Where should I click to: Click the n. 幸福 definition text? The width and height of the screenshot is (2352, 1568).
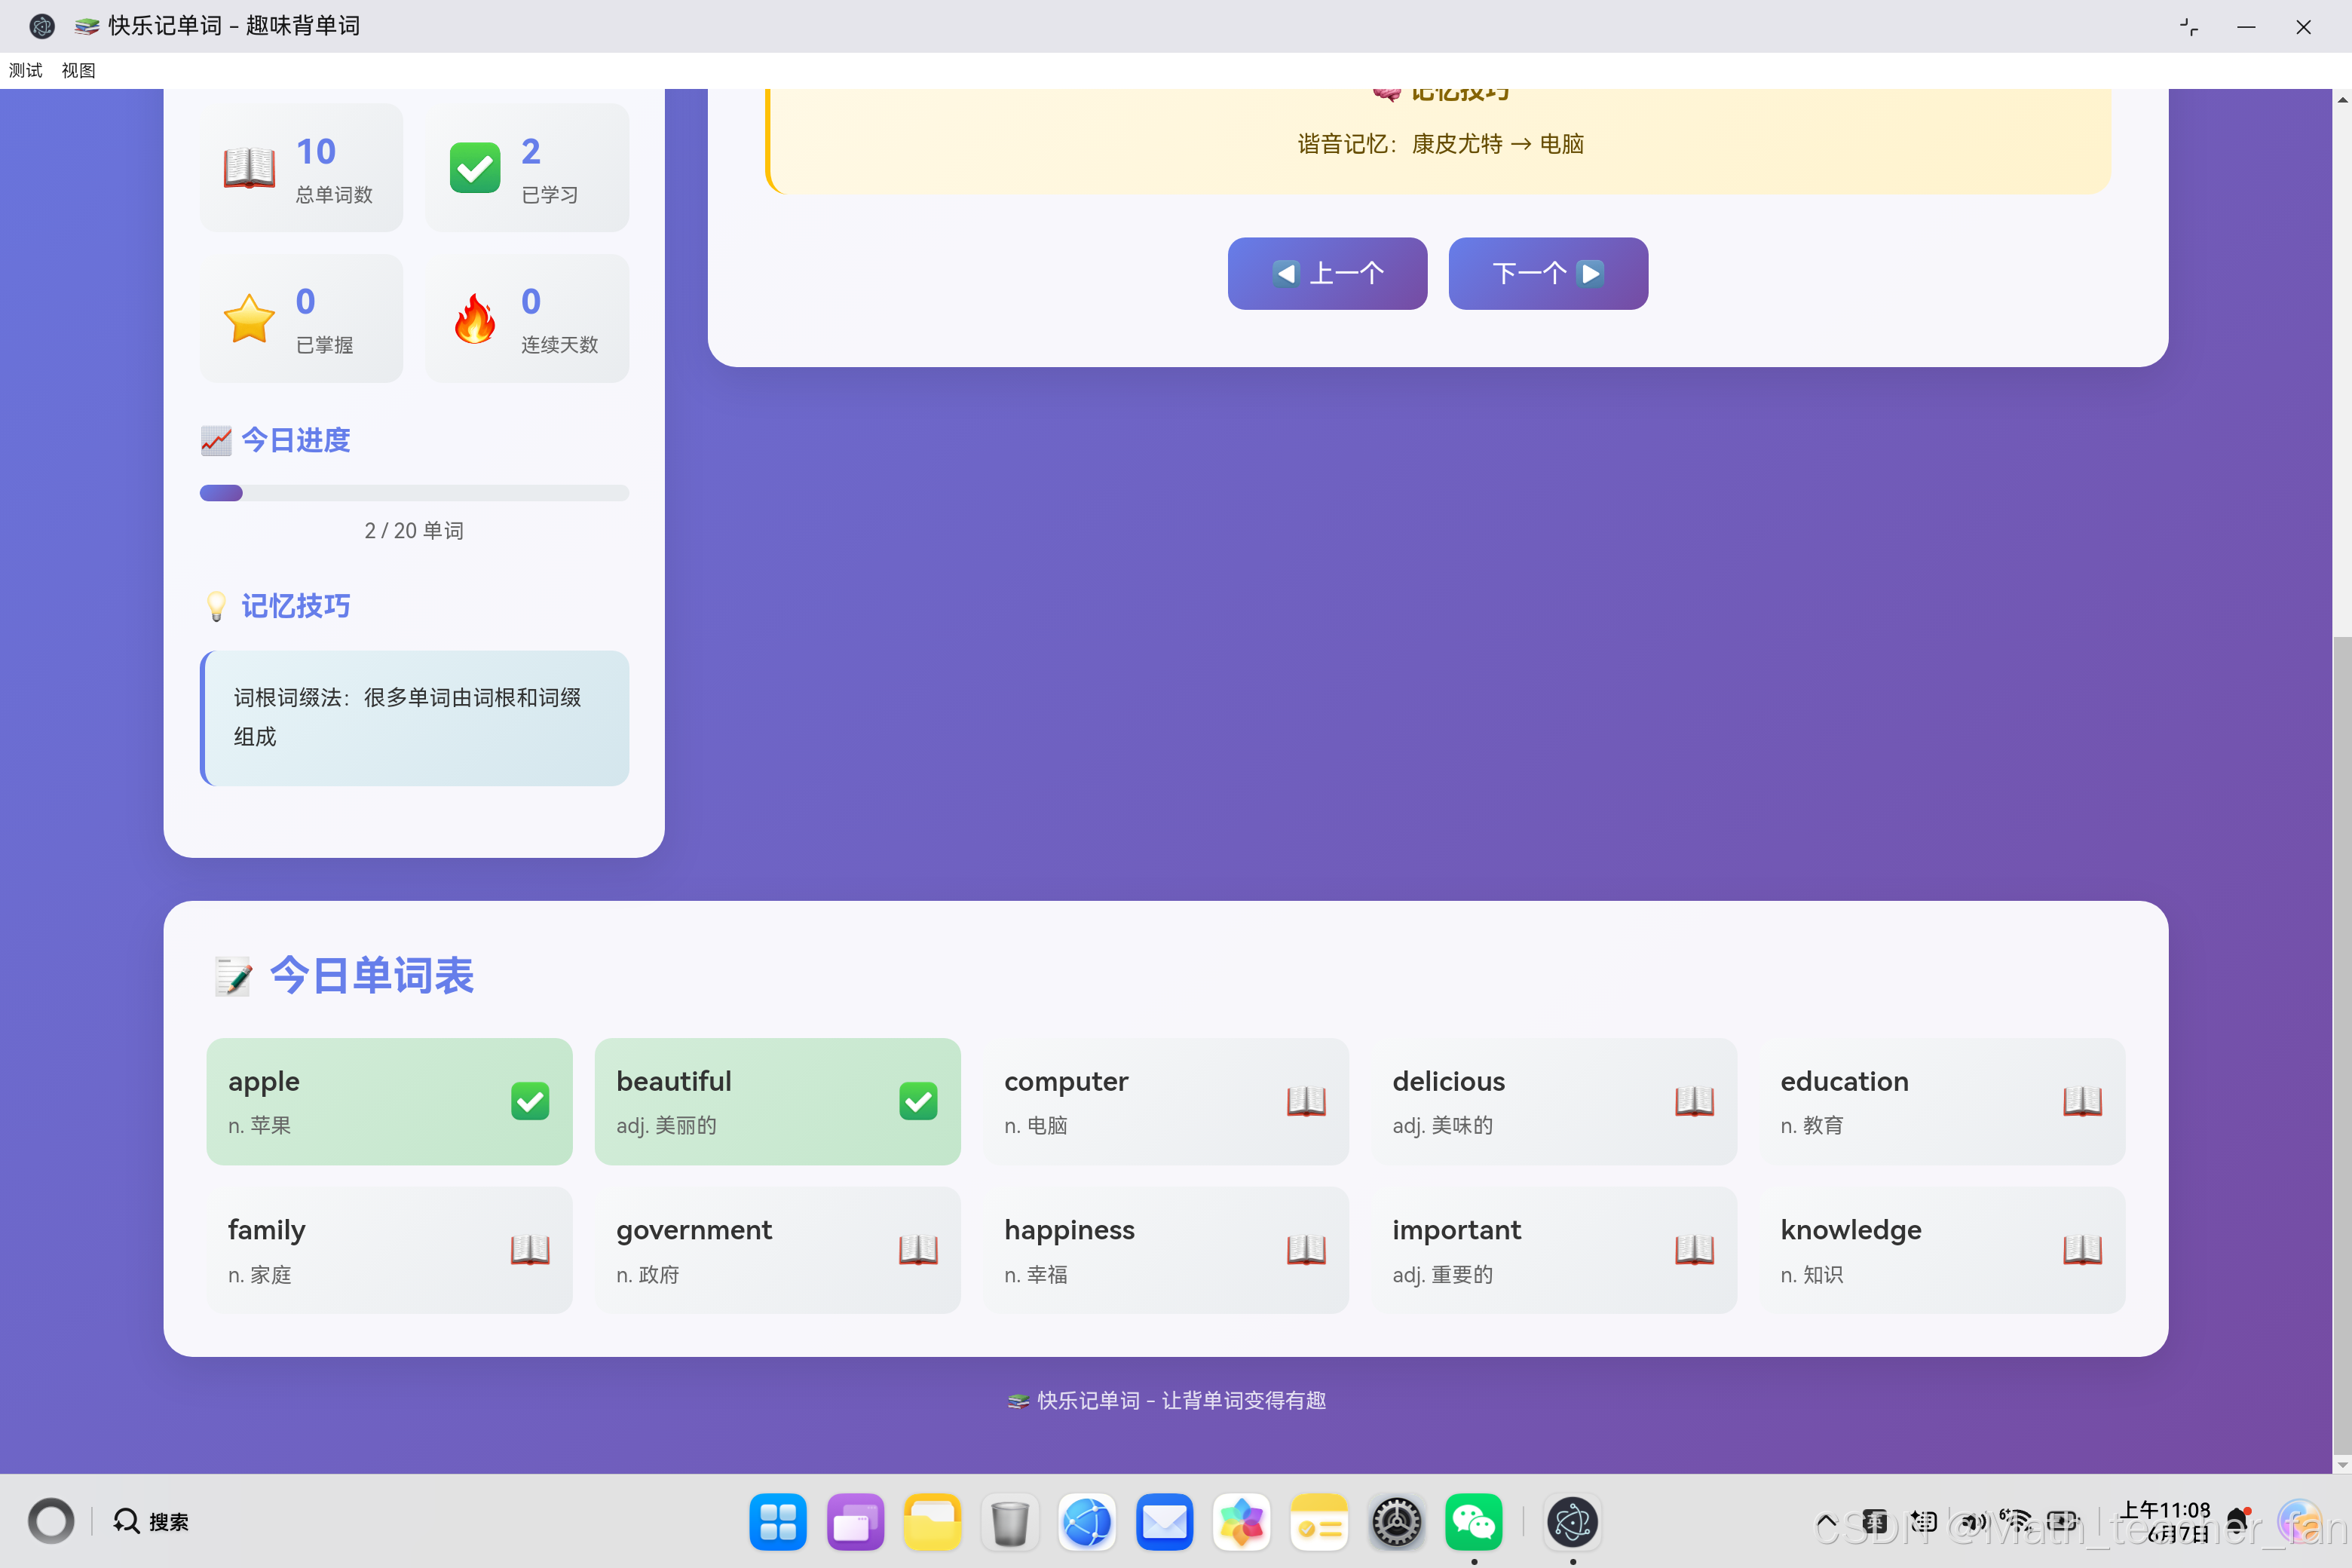tap(1035, 1274)
